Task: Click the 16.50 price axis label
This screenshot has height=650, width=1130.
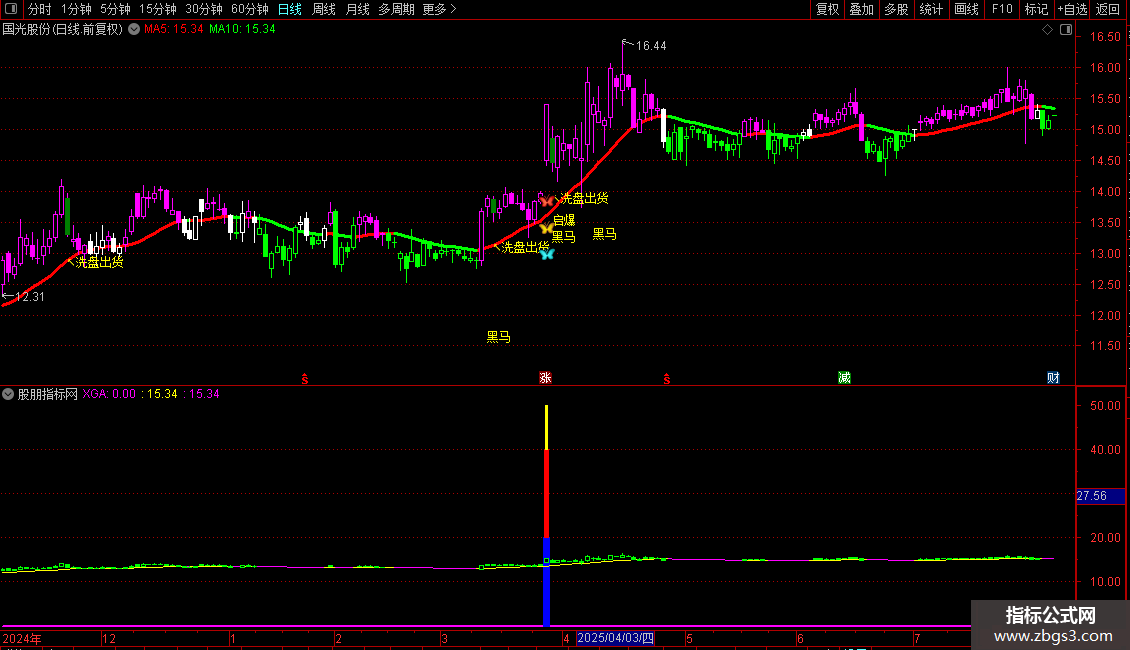Action: pyautogui.click(x=1105, y=37)
